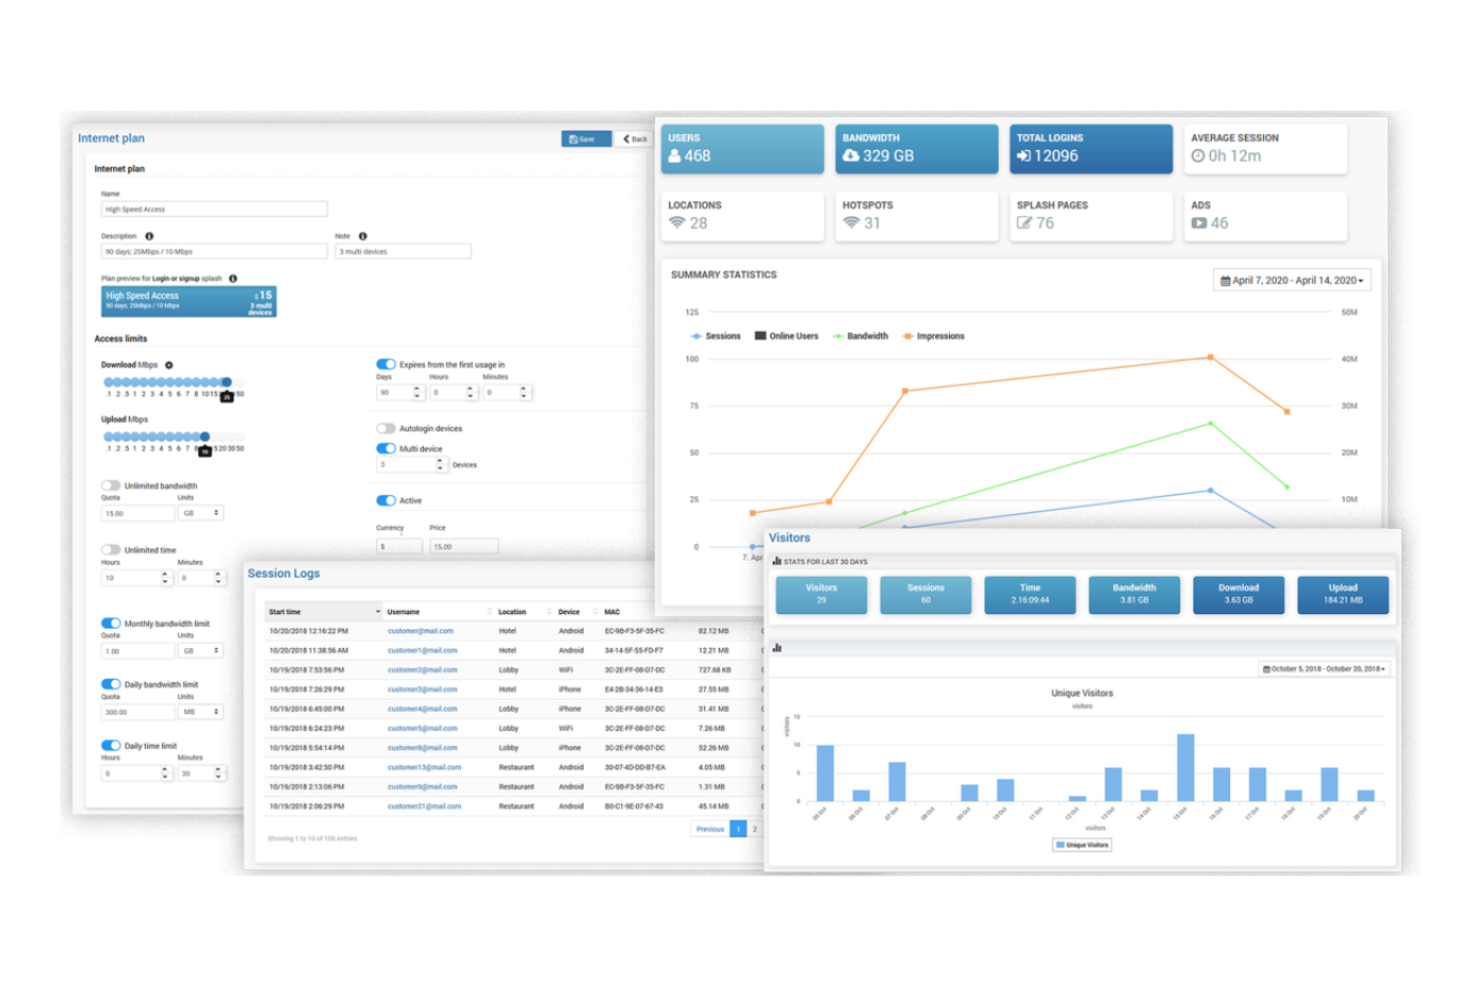This screenshot has height=987, width=1480.
Task: Go to page 2 of Session Logs
Action: pos(755,829)
